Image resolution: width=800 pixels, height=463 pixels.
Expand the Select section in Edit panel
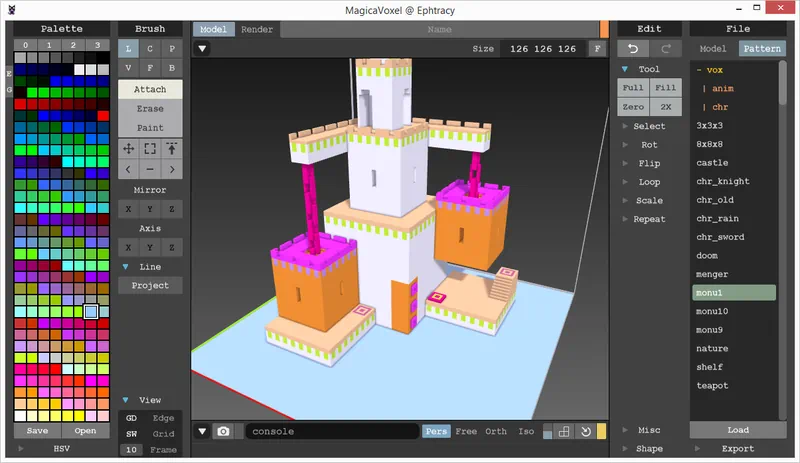[648, 126]
